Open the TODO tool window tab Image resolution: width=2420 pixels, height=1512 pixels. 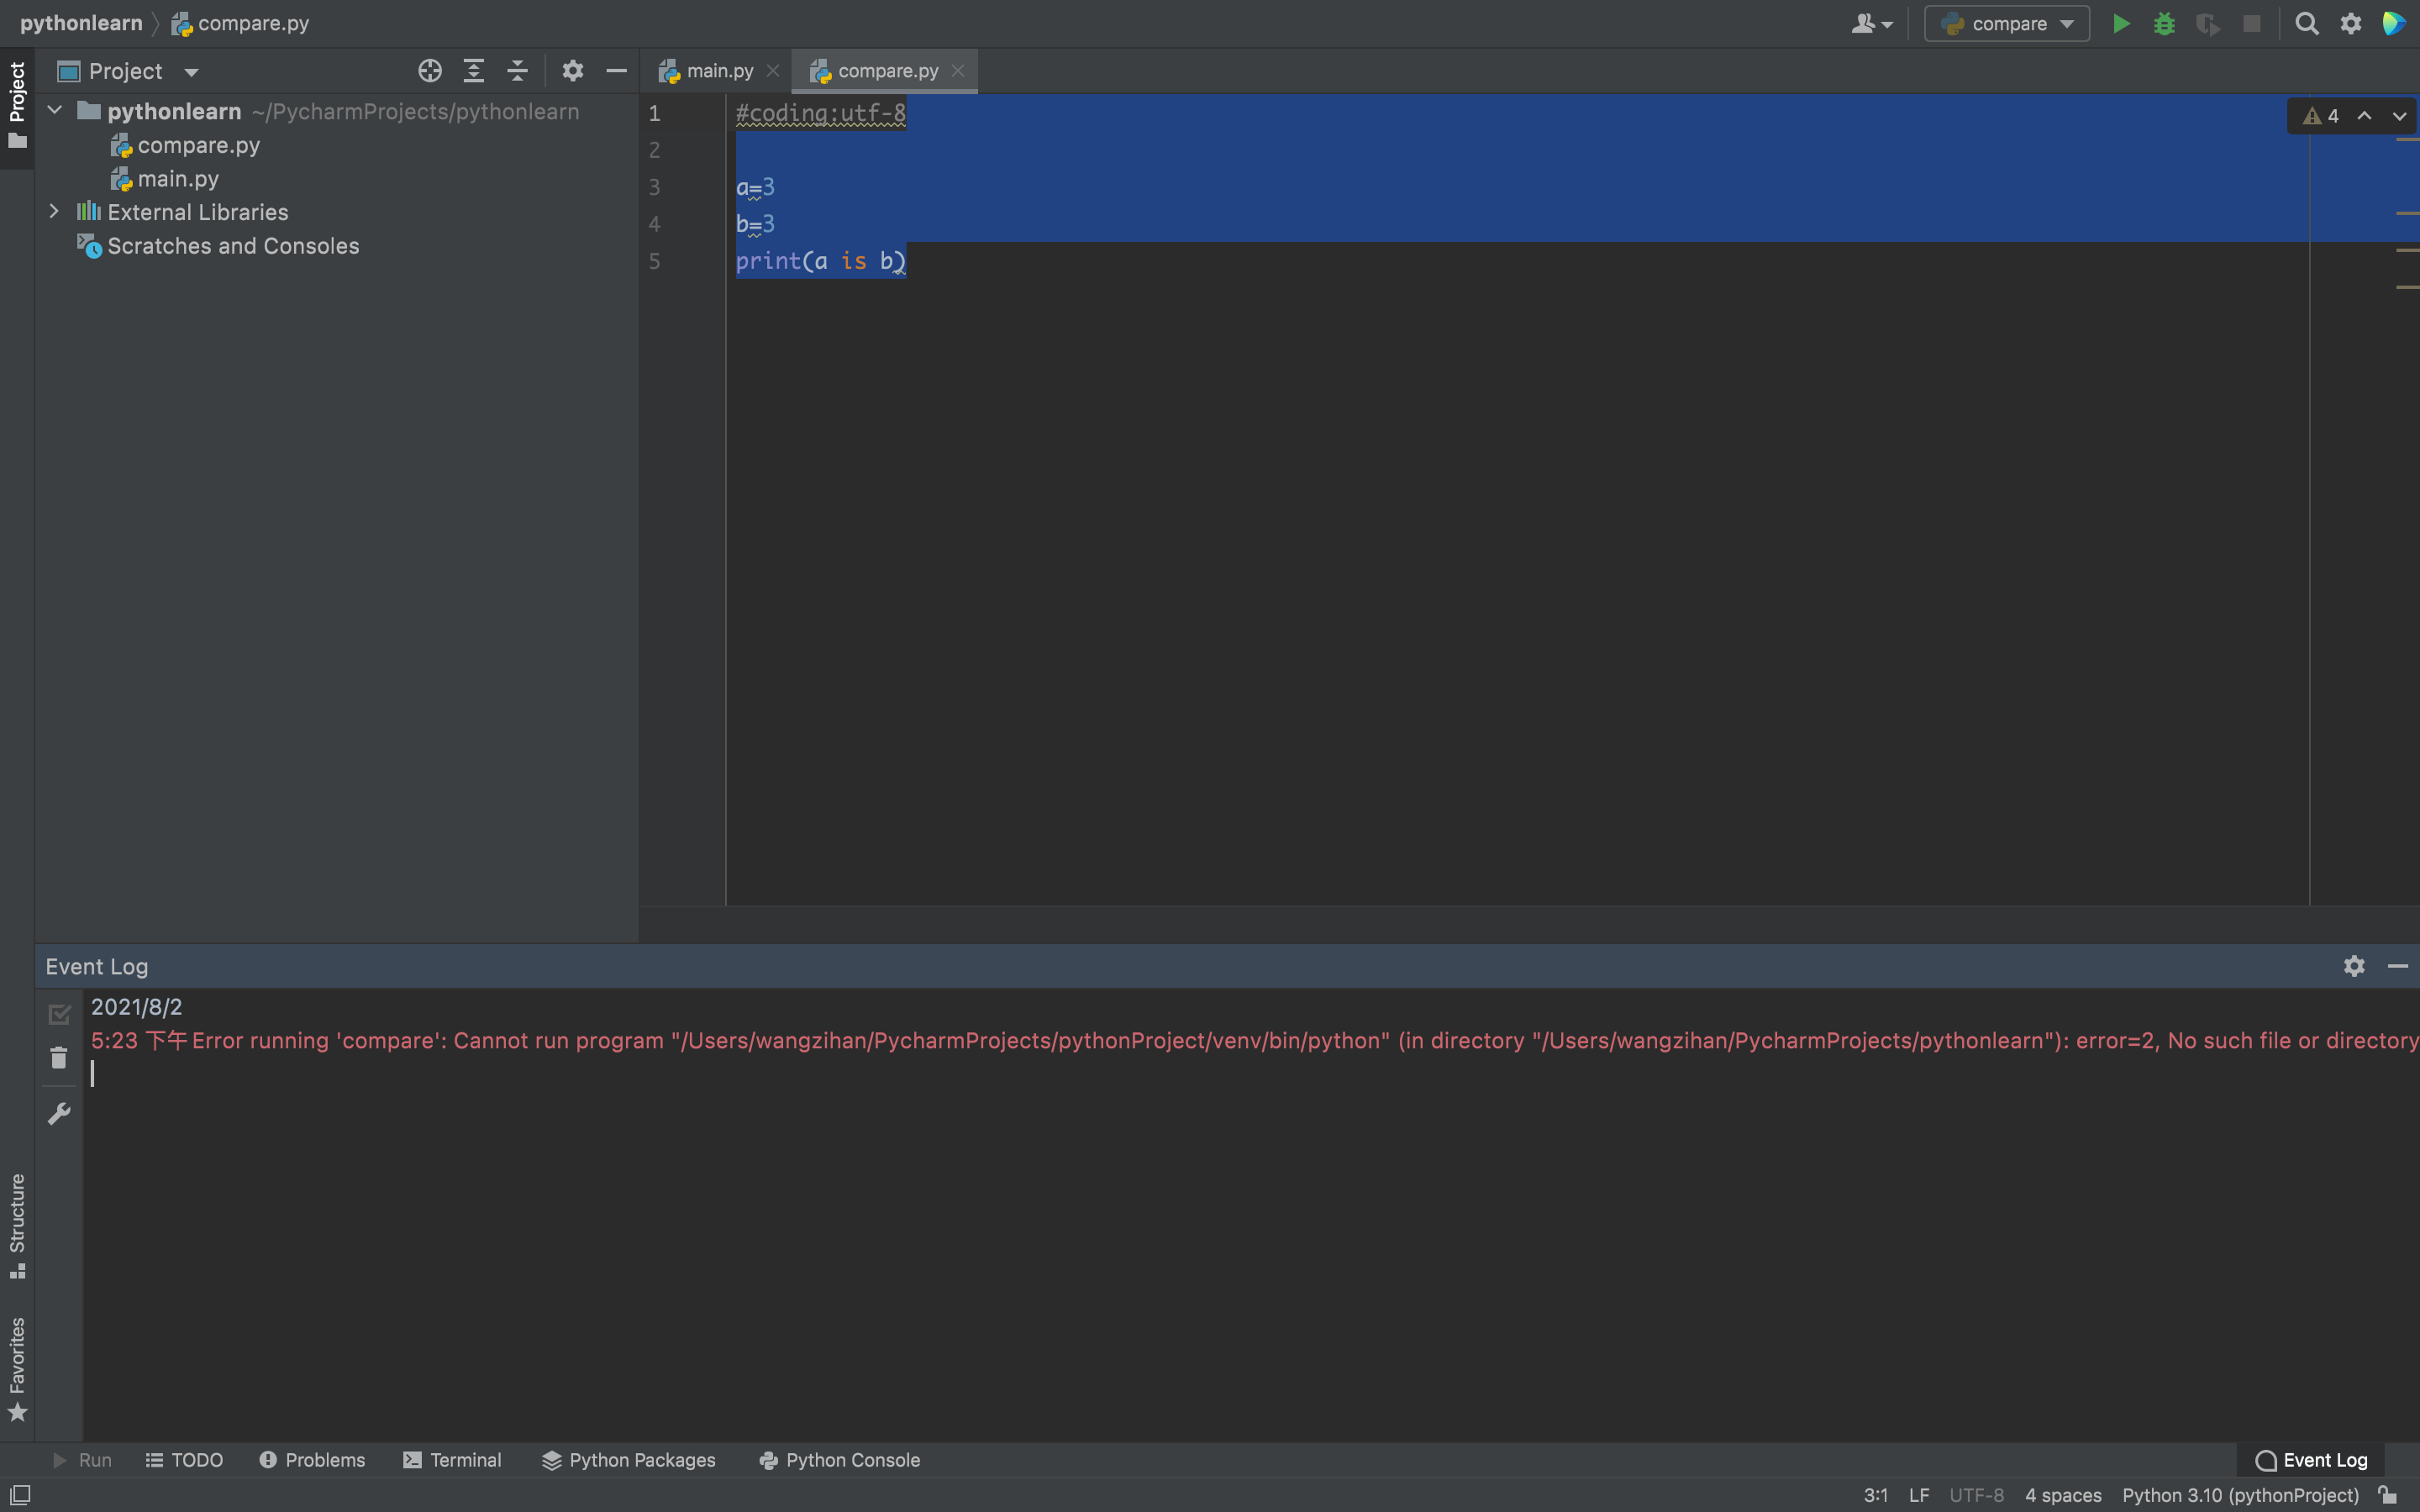[185, 1460]
